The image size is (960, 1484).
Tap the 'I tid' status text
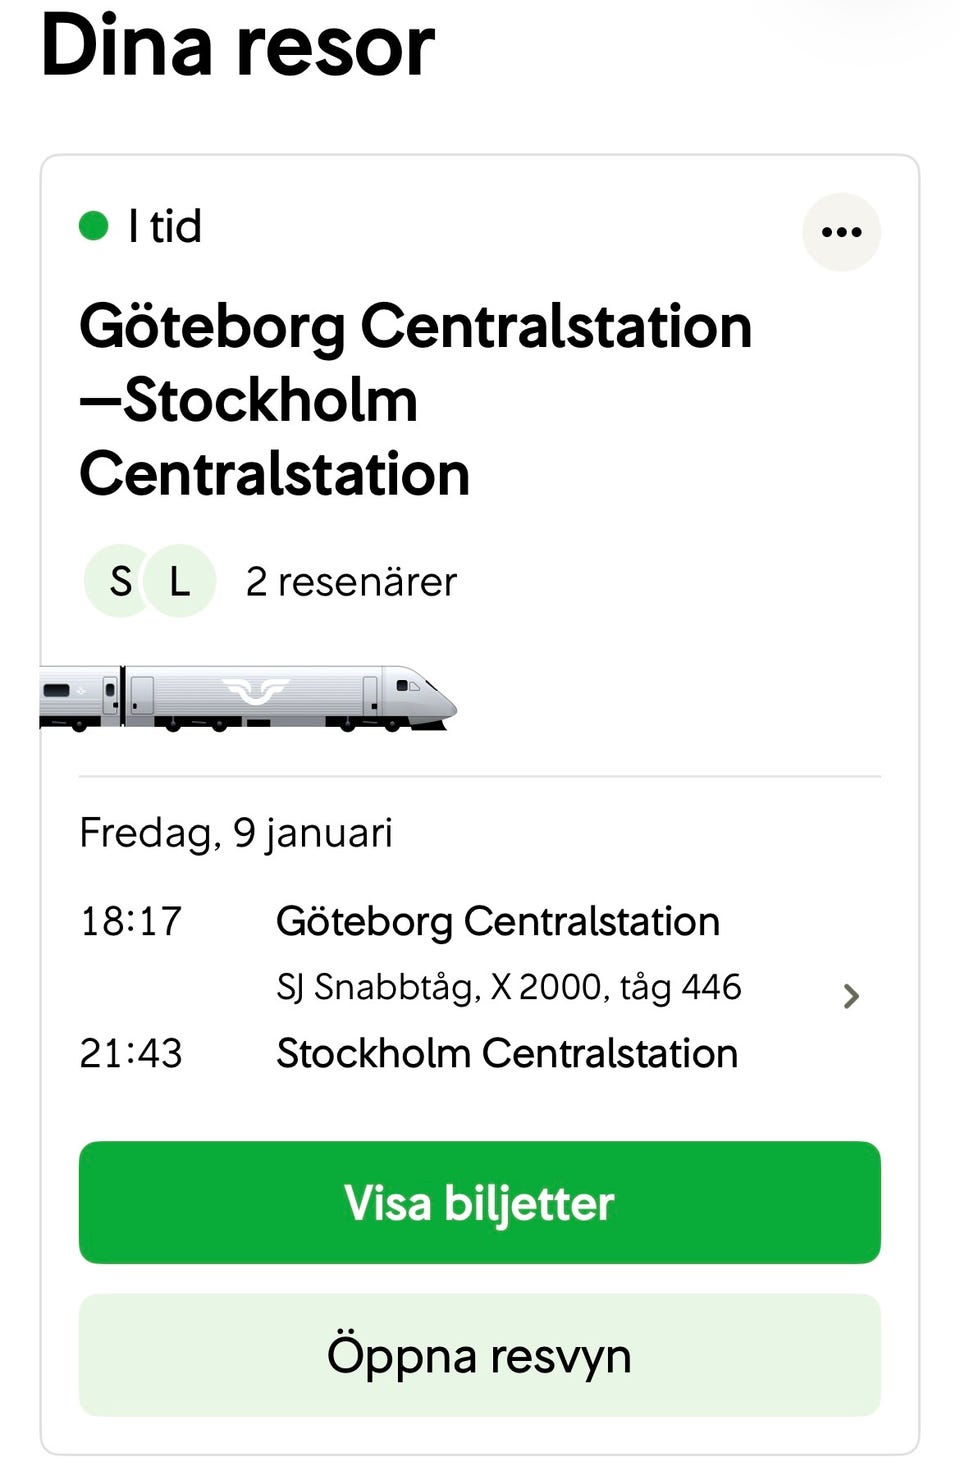[x=165, y=227]
